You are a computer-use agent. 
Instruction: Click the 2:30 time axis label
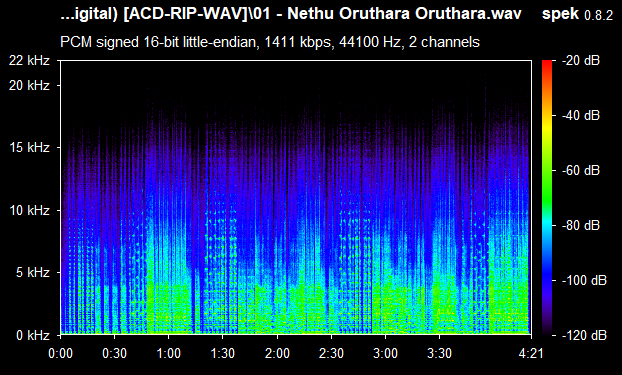(331, 353)
